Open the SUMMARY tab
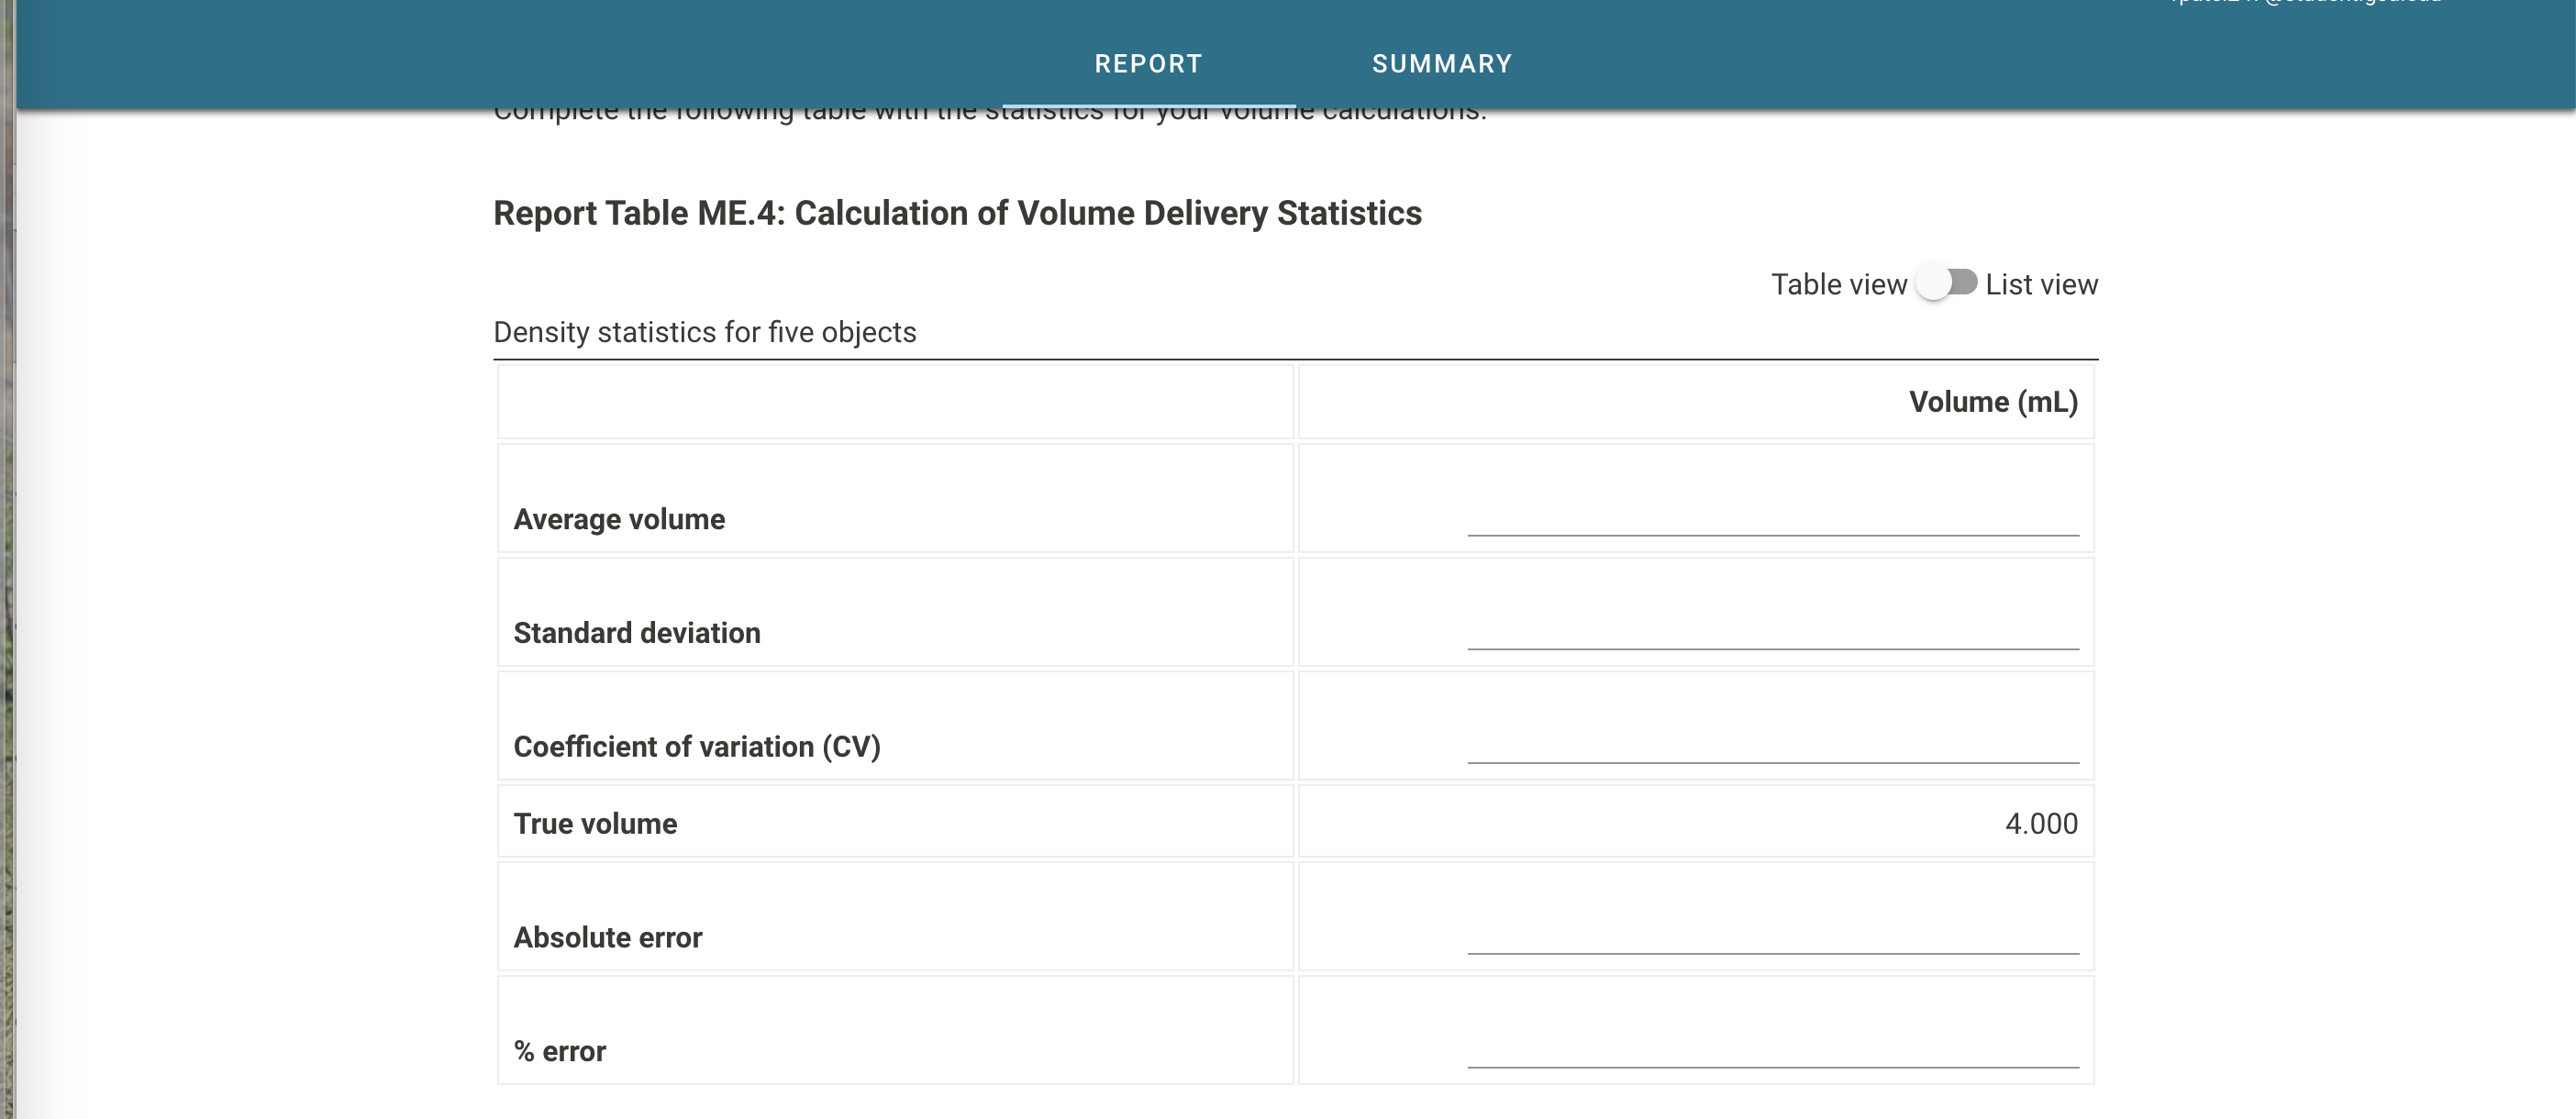The image size is (2576, 1119). [1442, 63]
